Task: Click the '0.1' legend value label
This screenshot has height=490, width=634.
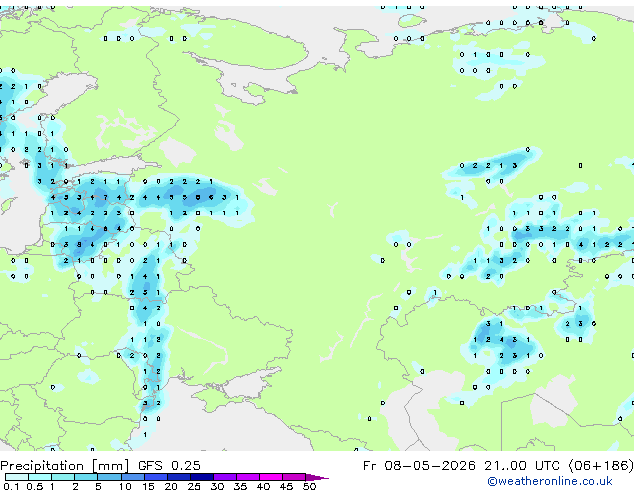Action: (11, 486)
